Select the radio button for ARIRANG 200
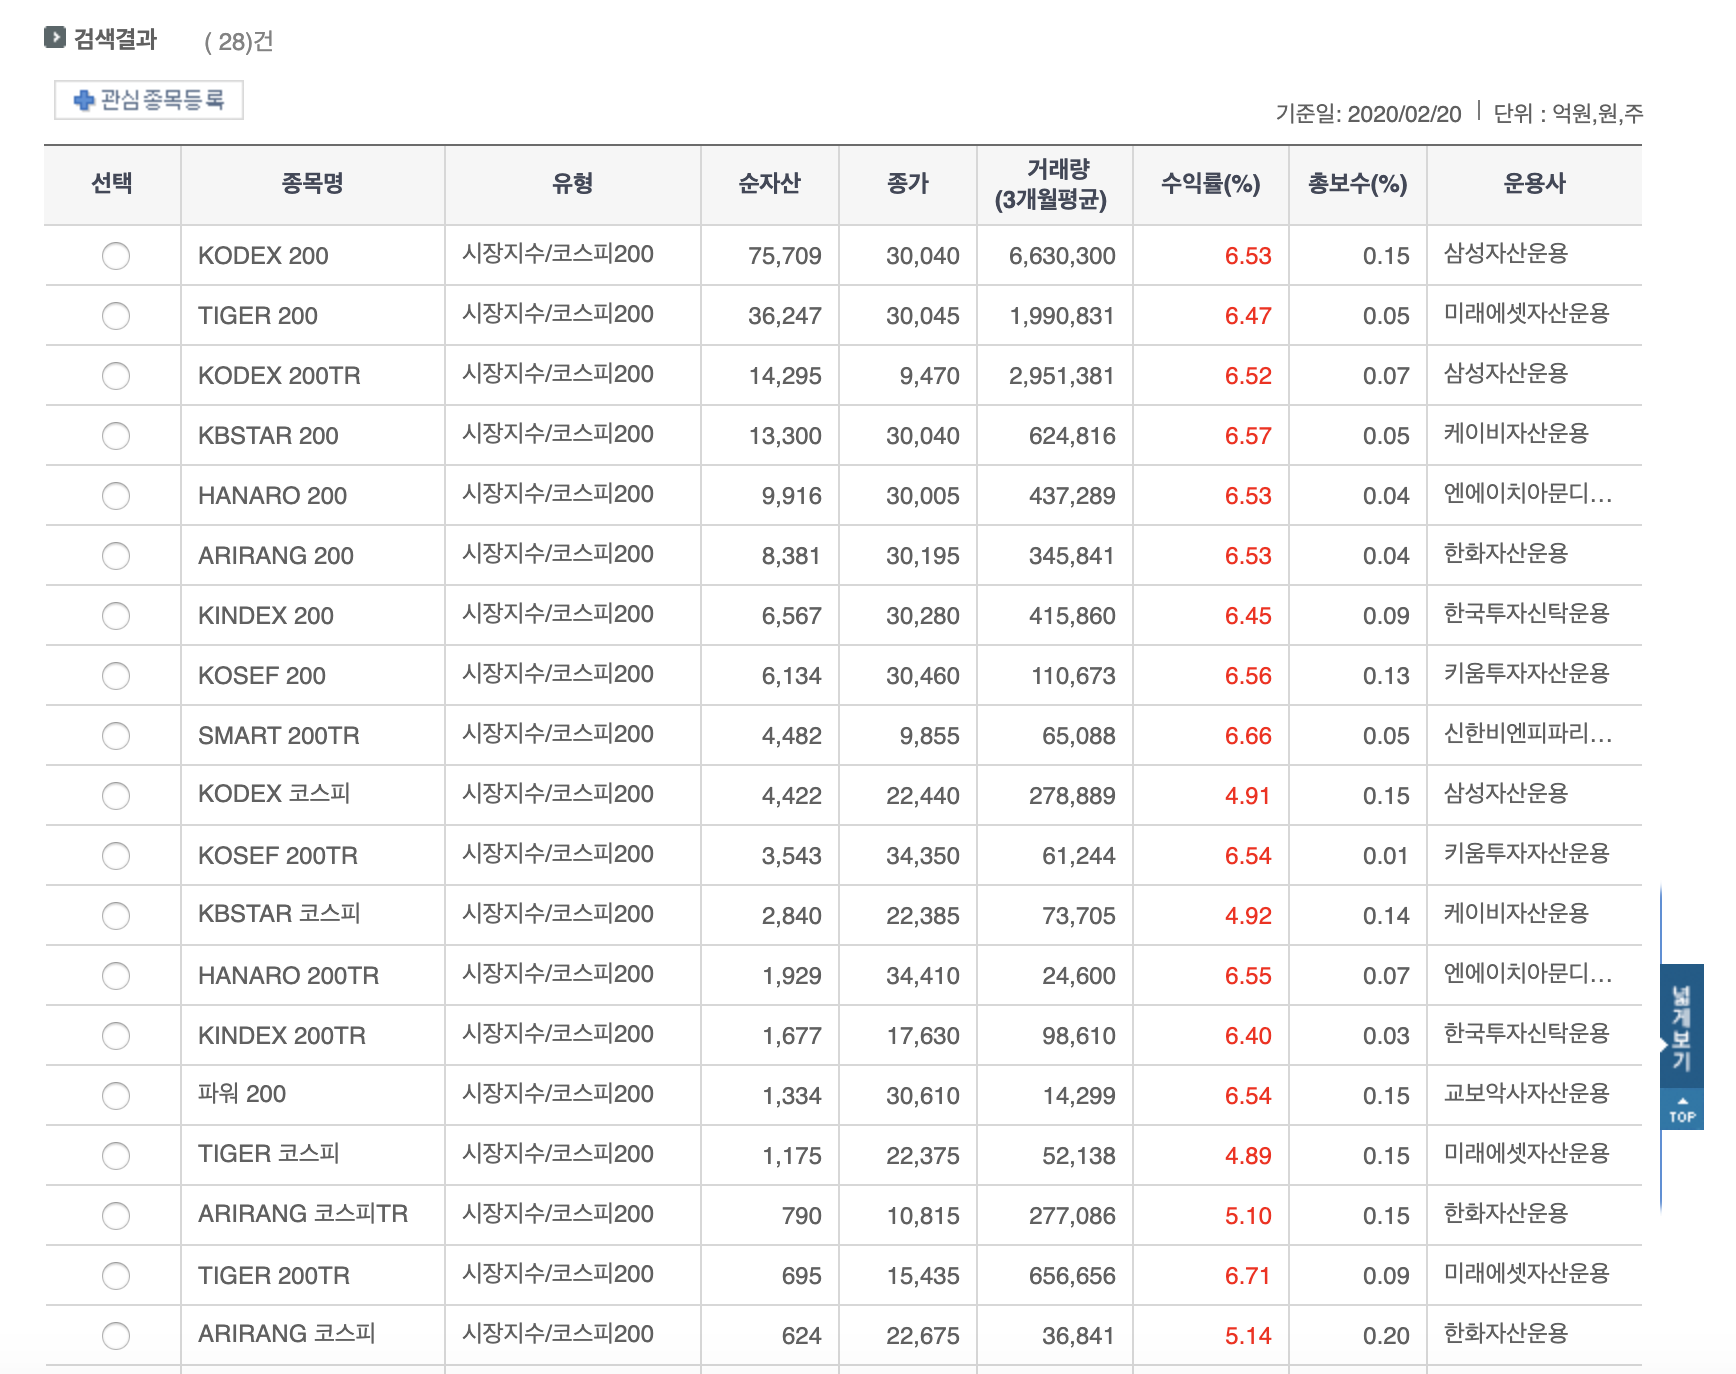This screenshot has height=1374, width=1736. tap(116, 556)
